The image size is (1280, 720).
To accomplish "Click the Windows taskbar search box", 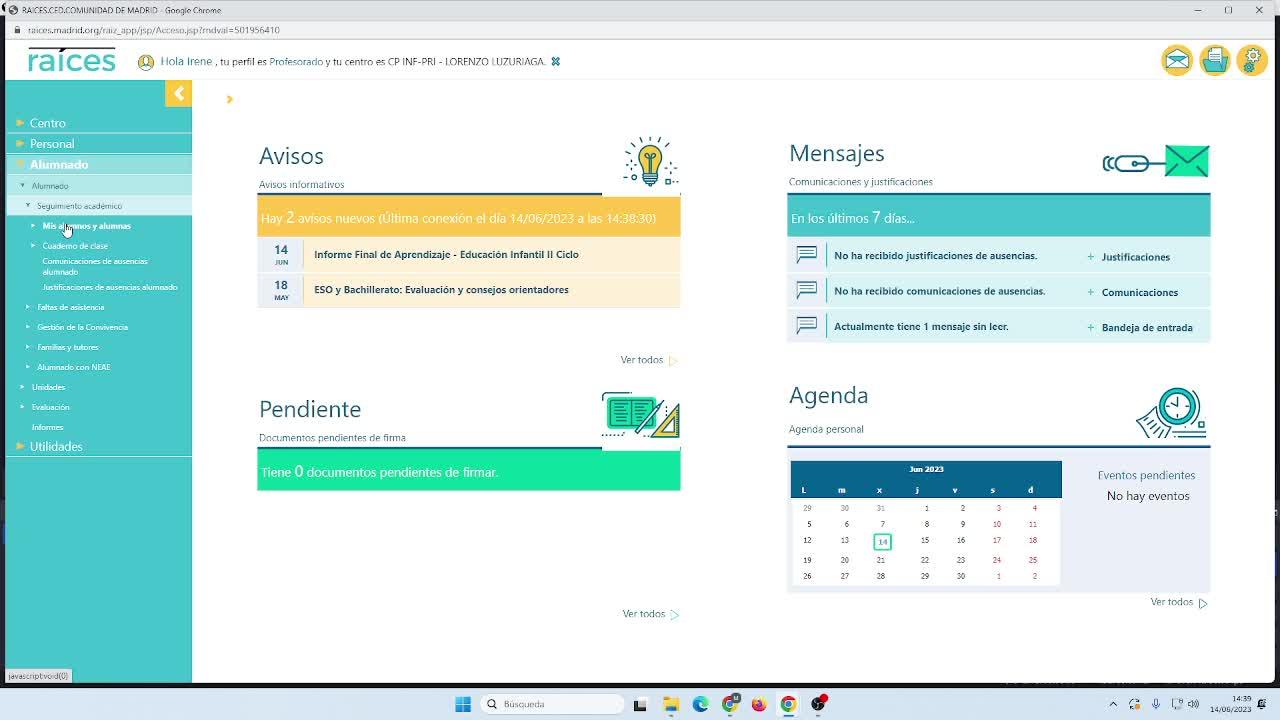I will tap(552, 704).
